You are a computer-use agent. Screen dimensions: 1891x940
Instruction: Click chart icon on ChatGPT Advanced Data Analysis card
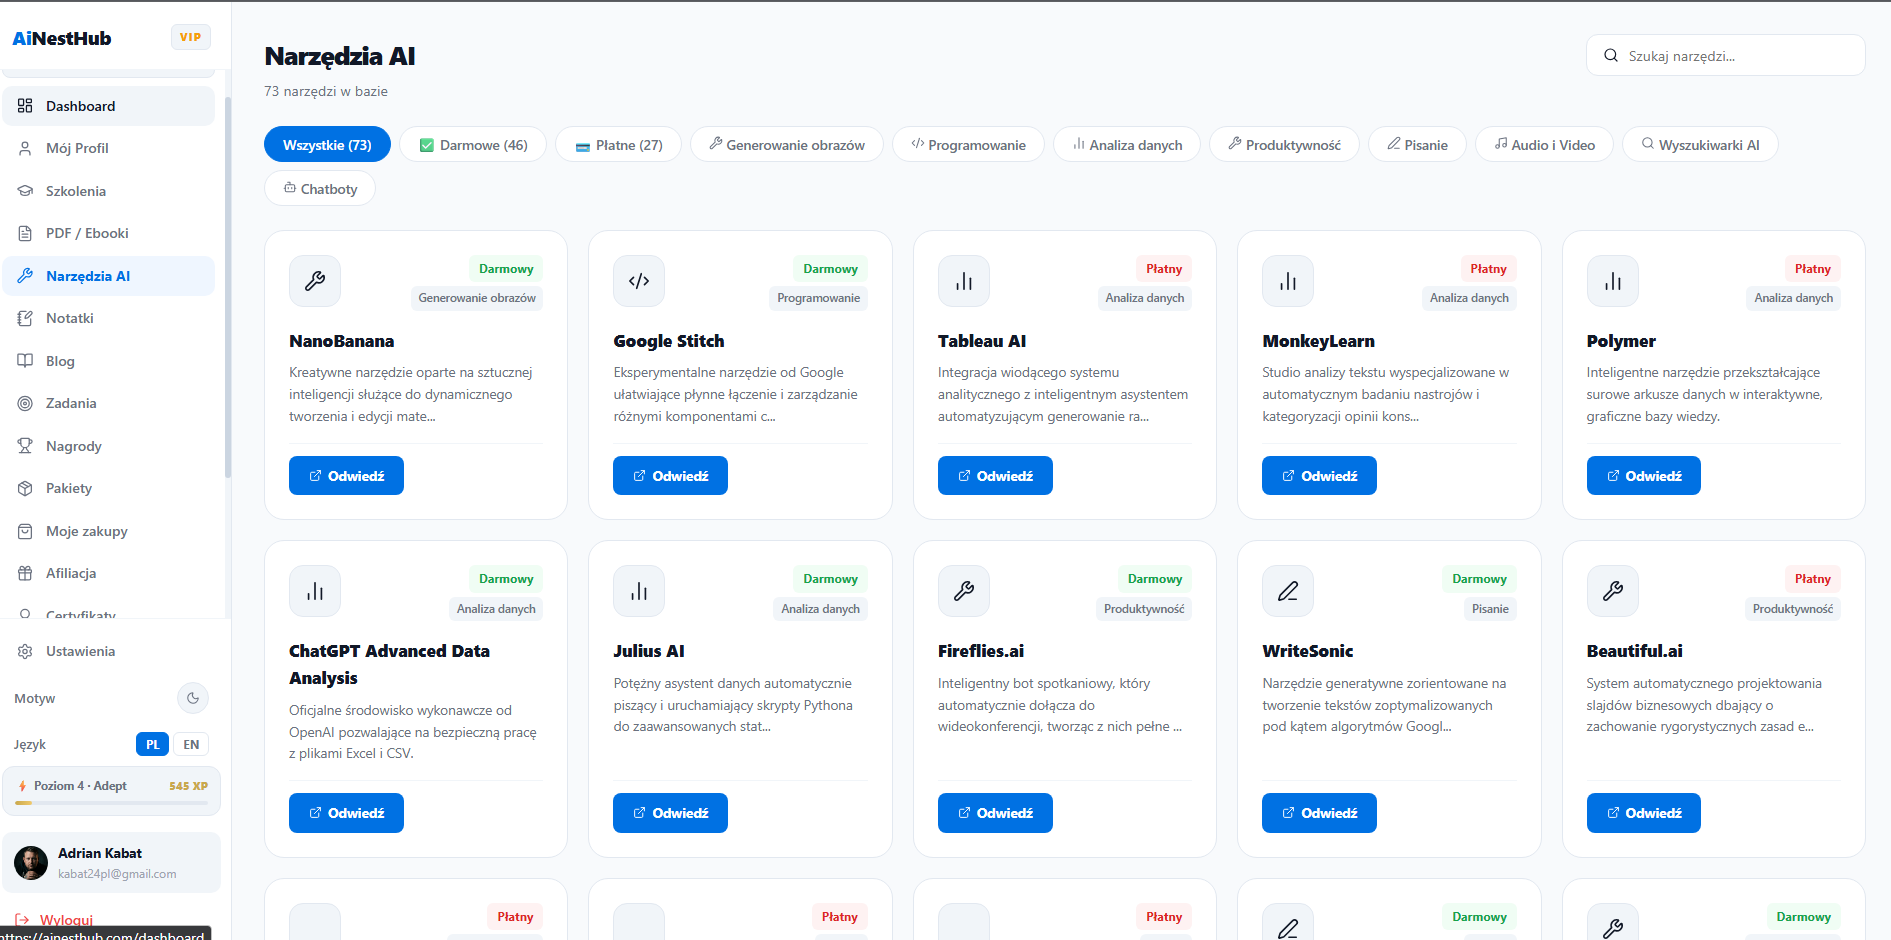pyautogui.click(x=315, y=591)
